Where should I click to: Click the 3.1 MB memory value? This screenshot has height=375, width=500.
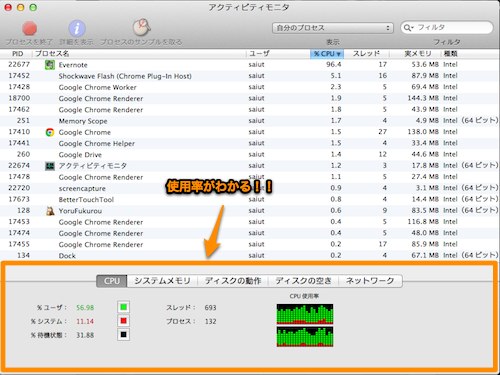[x=427, y=188]
